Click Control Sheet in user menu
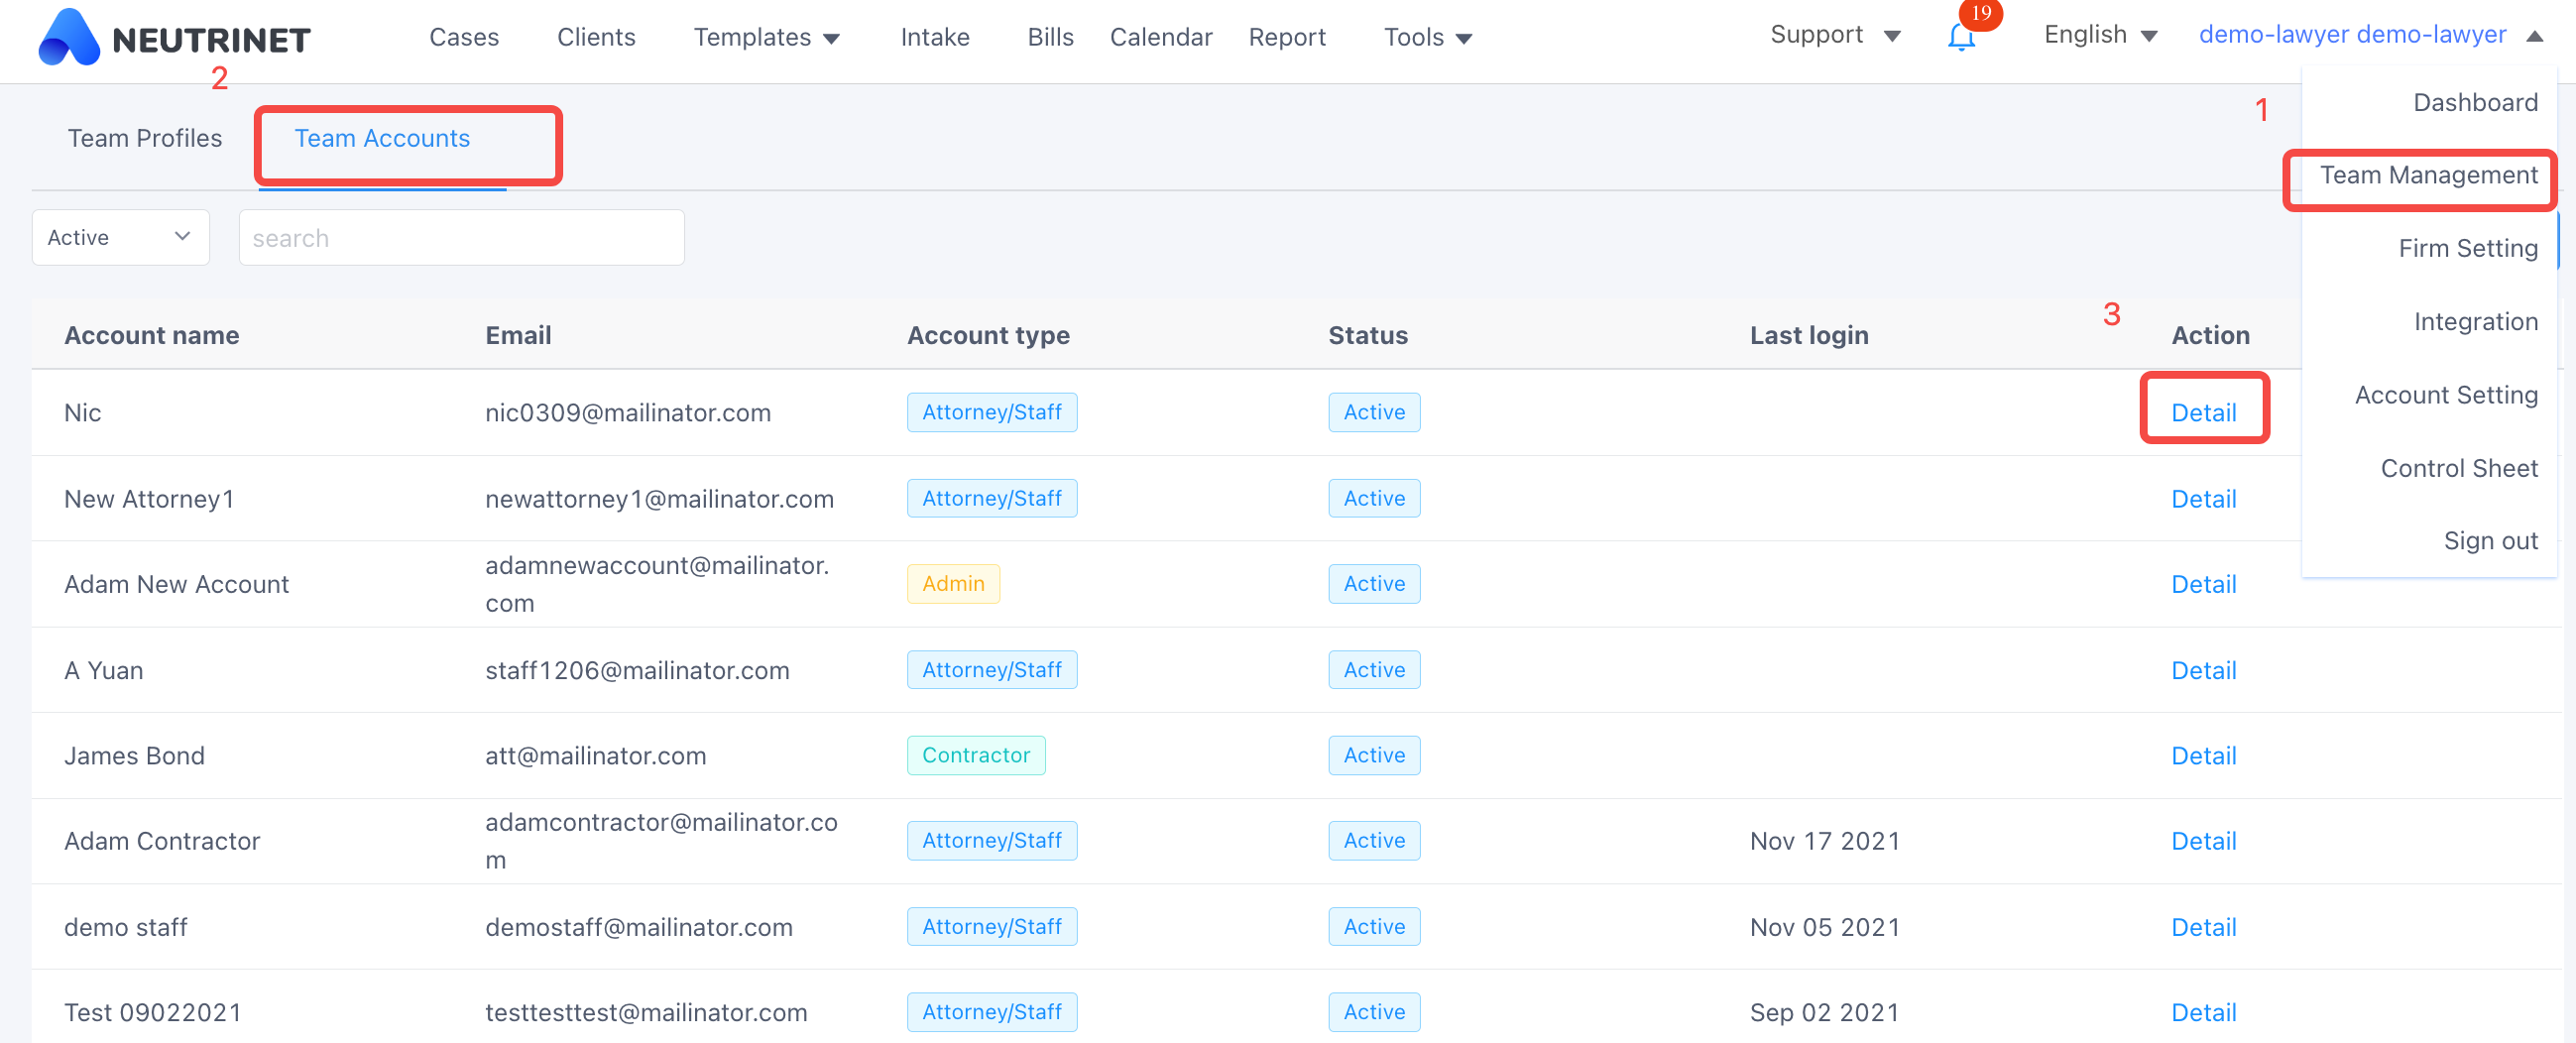Viewport: 2576px width, 1043px height. click(x=2459, y=468)
